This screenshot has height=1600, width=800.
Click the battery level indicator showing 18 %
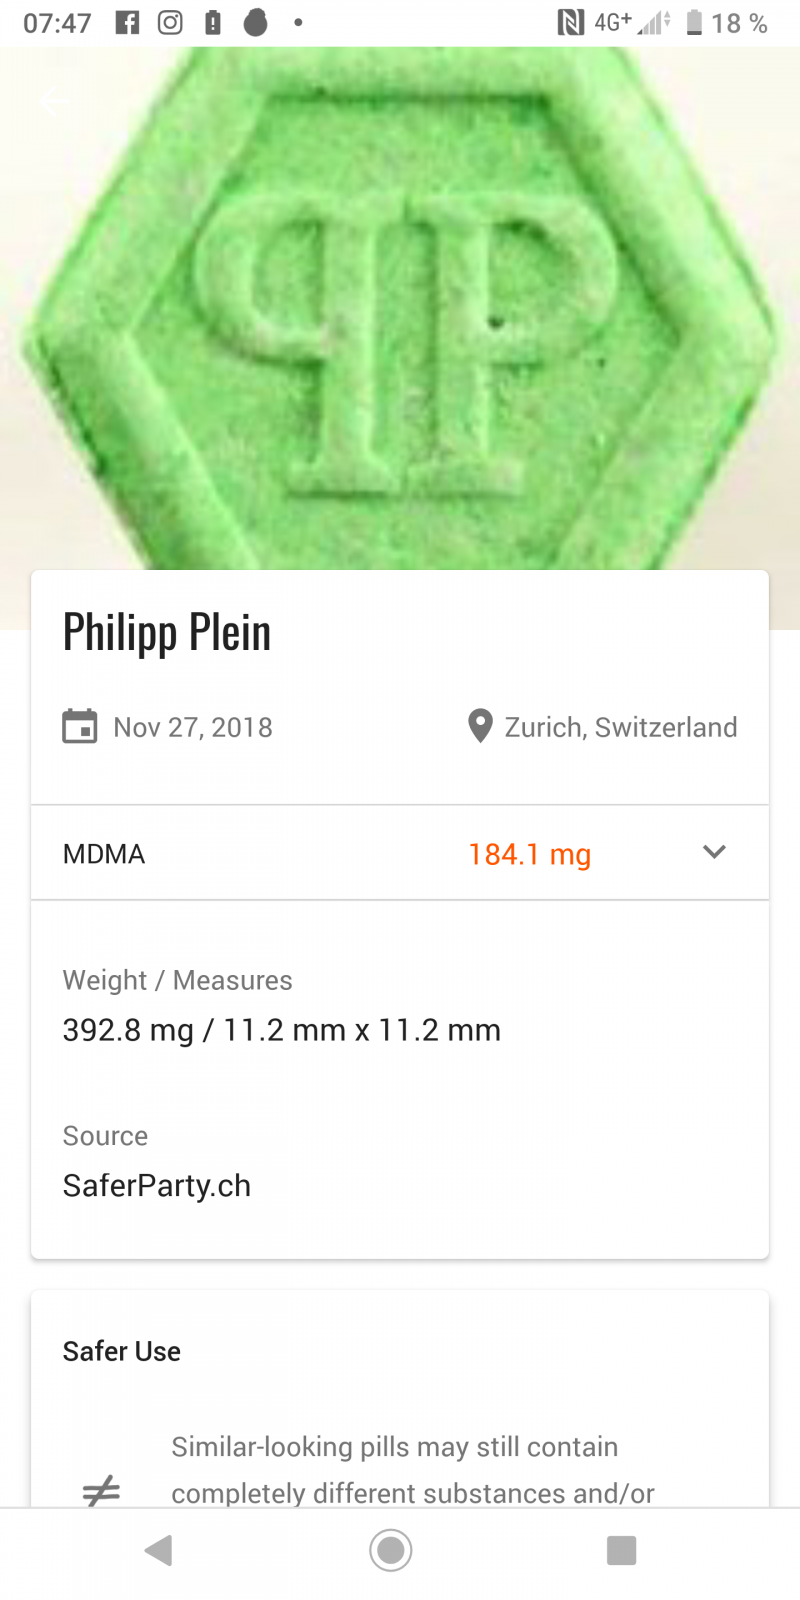tap(727, 23)
